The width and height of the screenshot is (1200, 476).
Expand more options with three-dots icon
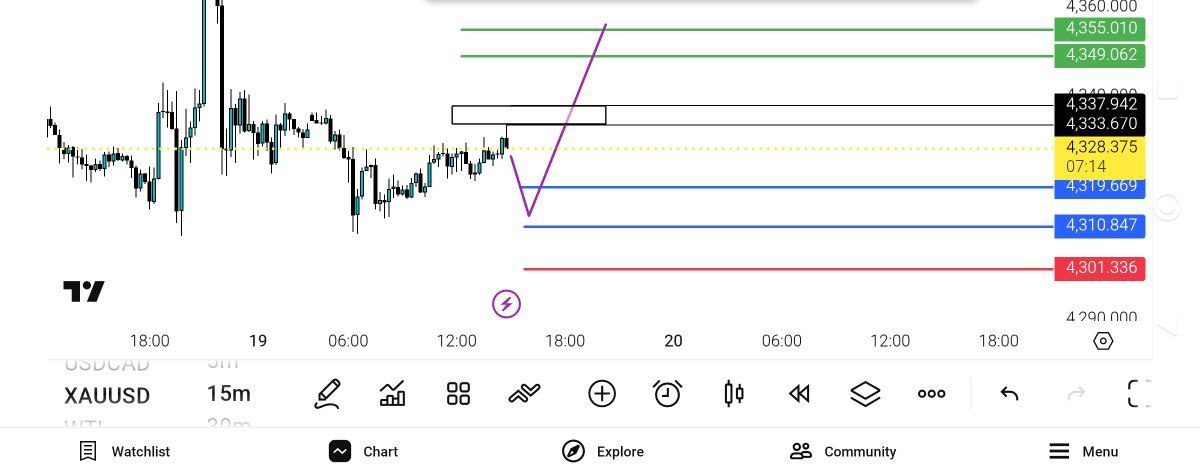click(931, 394)
